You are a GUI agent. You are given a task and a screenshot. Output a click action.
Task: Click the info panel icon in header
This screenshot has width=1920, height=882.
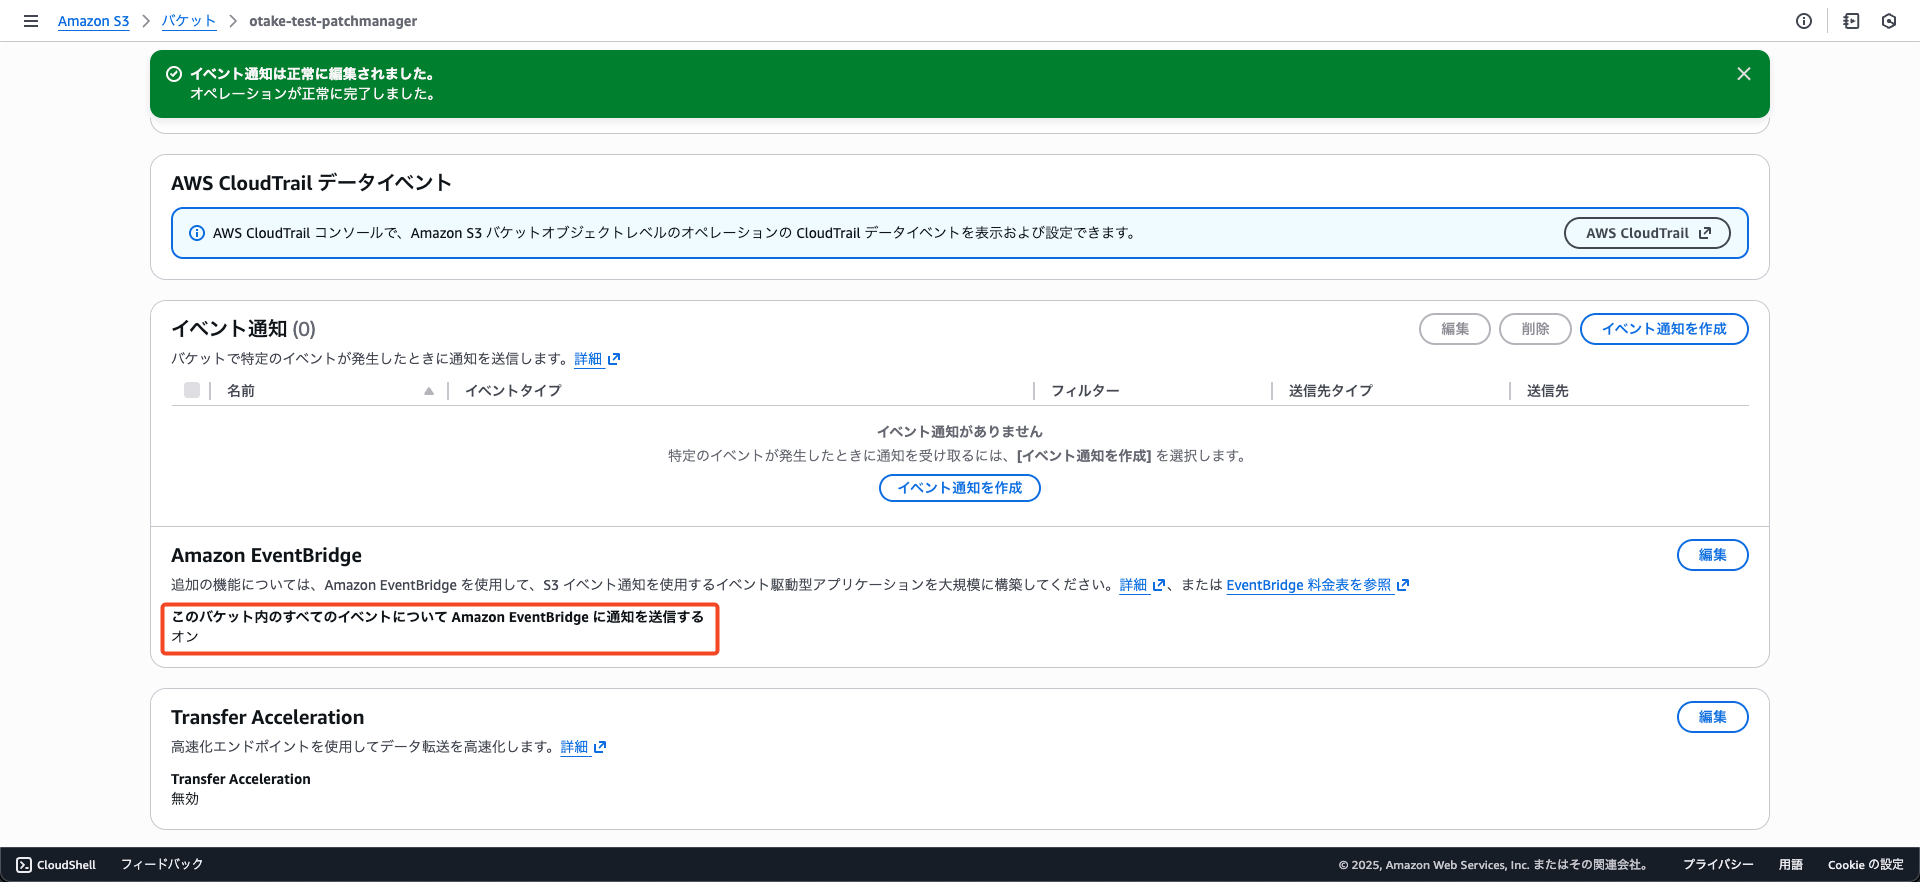point(1804,21)
